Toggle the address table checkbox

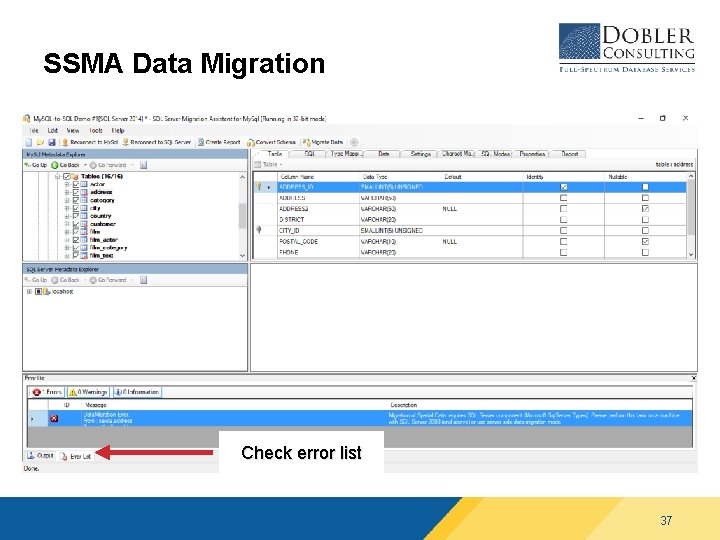tap(76, 192)
